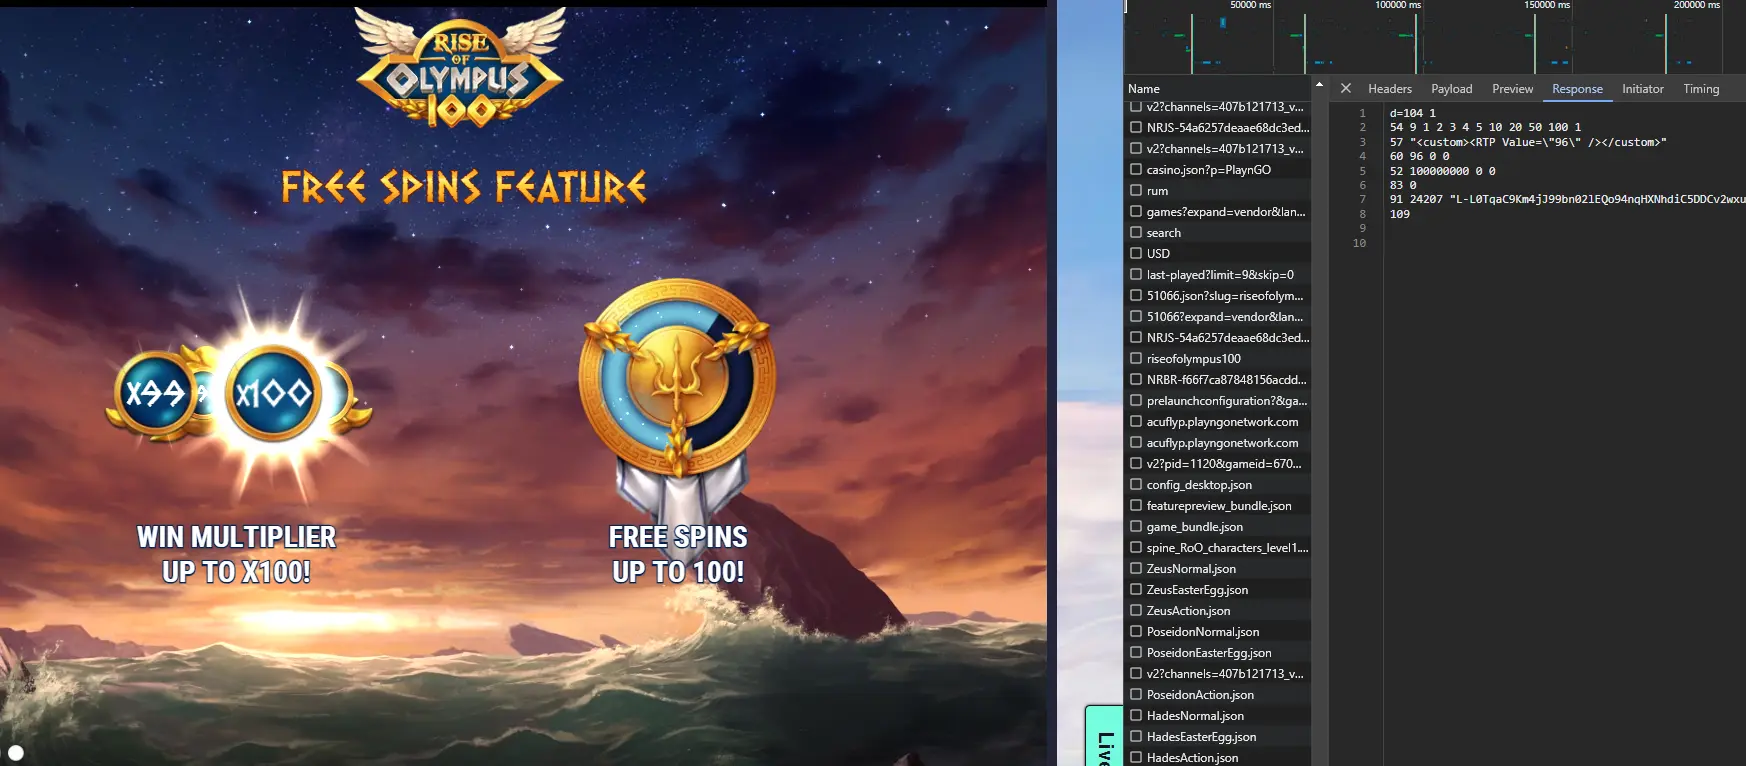Sort requests by the Name column
This screenshot has height=766, width=1746.
[1144, 89]
